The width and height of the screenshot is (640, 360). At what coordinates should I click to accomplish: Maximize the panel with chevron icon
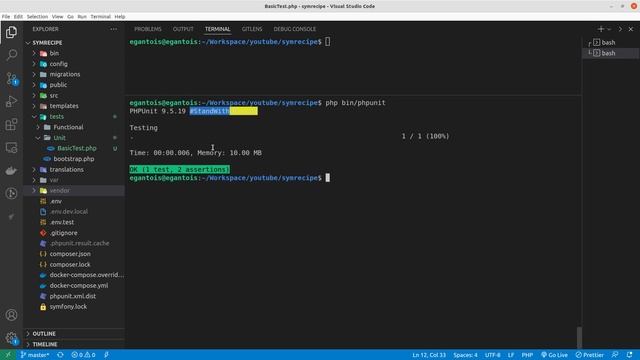click(620, 29)
